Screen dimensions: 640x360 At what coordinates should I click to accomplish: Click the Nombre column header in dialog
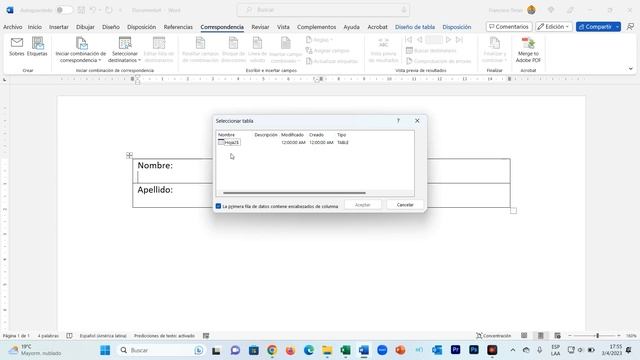point(226,135)
